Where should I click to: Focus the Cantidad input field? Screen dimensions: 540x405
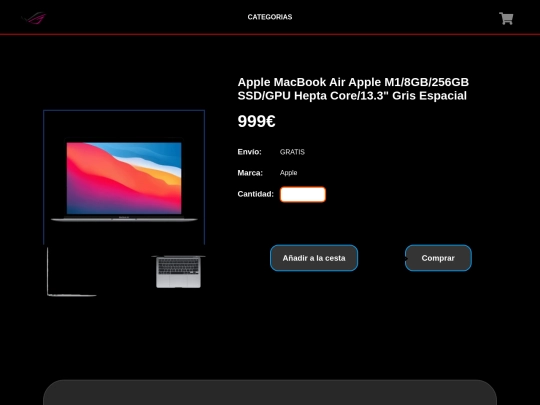(303, 194)
